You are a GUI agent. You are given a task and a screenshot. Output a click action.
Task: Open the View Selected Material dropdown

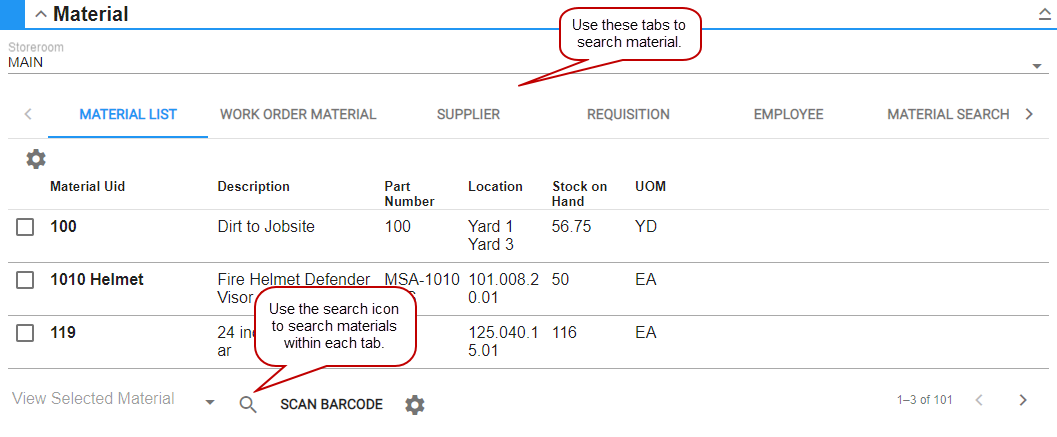pyautogui.click(x=113, y=399)
